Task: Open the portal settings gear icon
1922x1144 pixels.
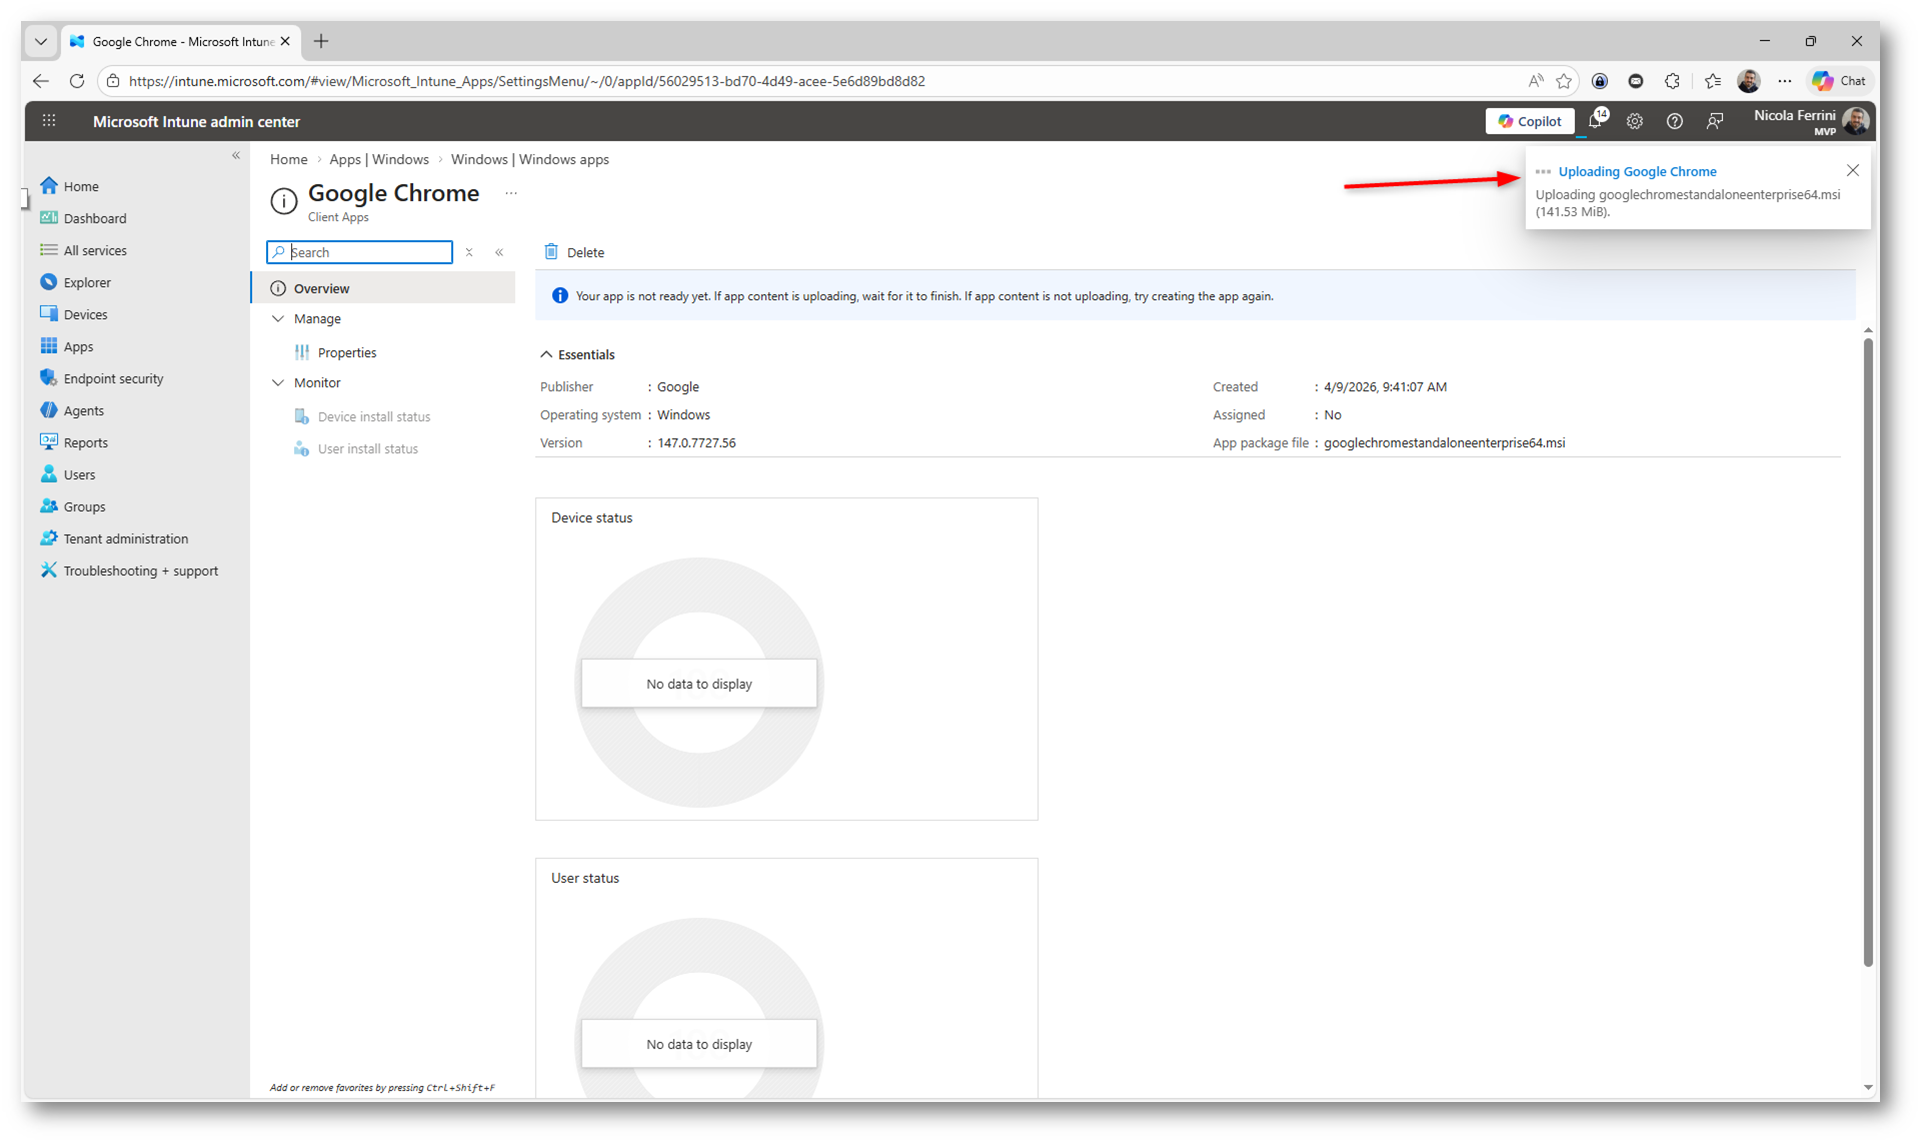Action: pyautogui.click(x=1634, y=121)
